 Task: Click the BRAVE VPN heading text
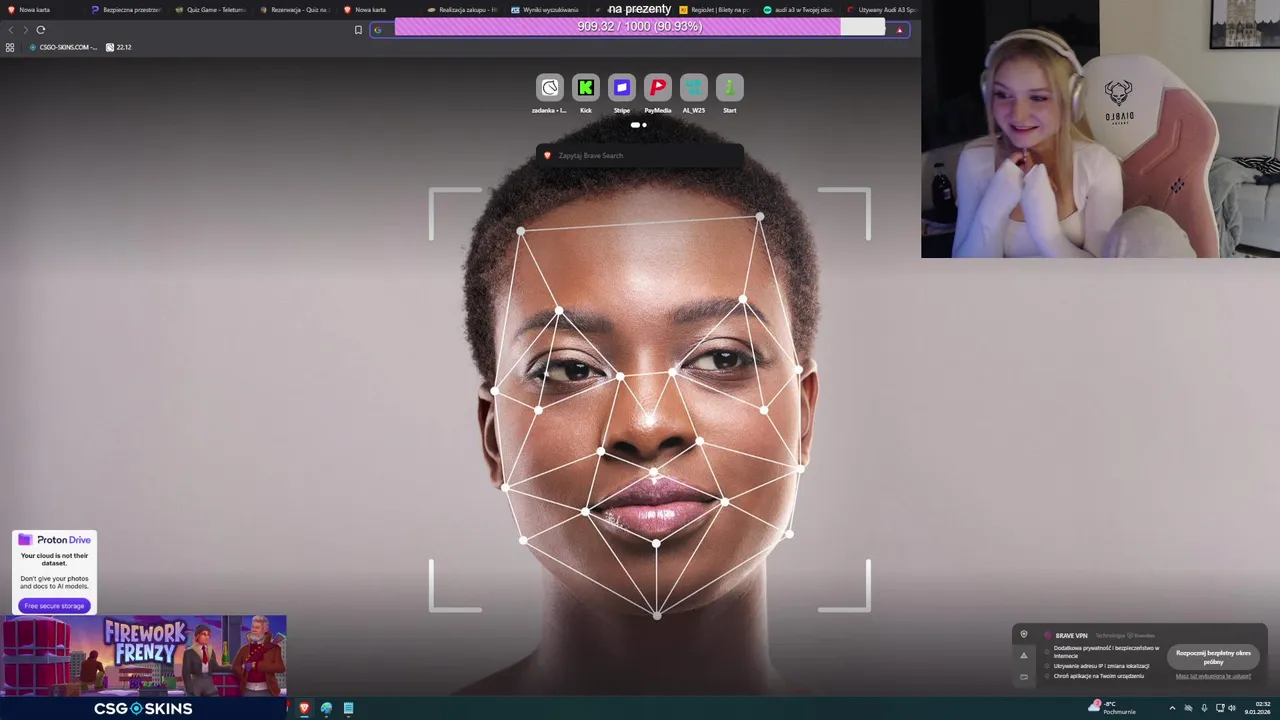point(1071,635)
